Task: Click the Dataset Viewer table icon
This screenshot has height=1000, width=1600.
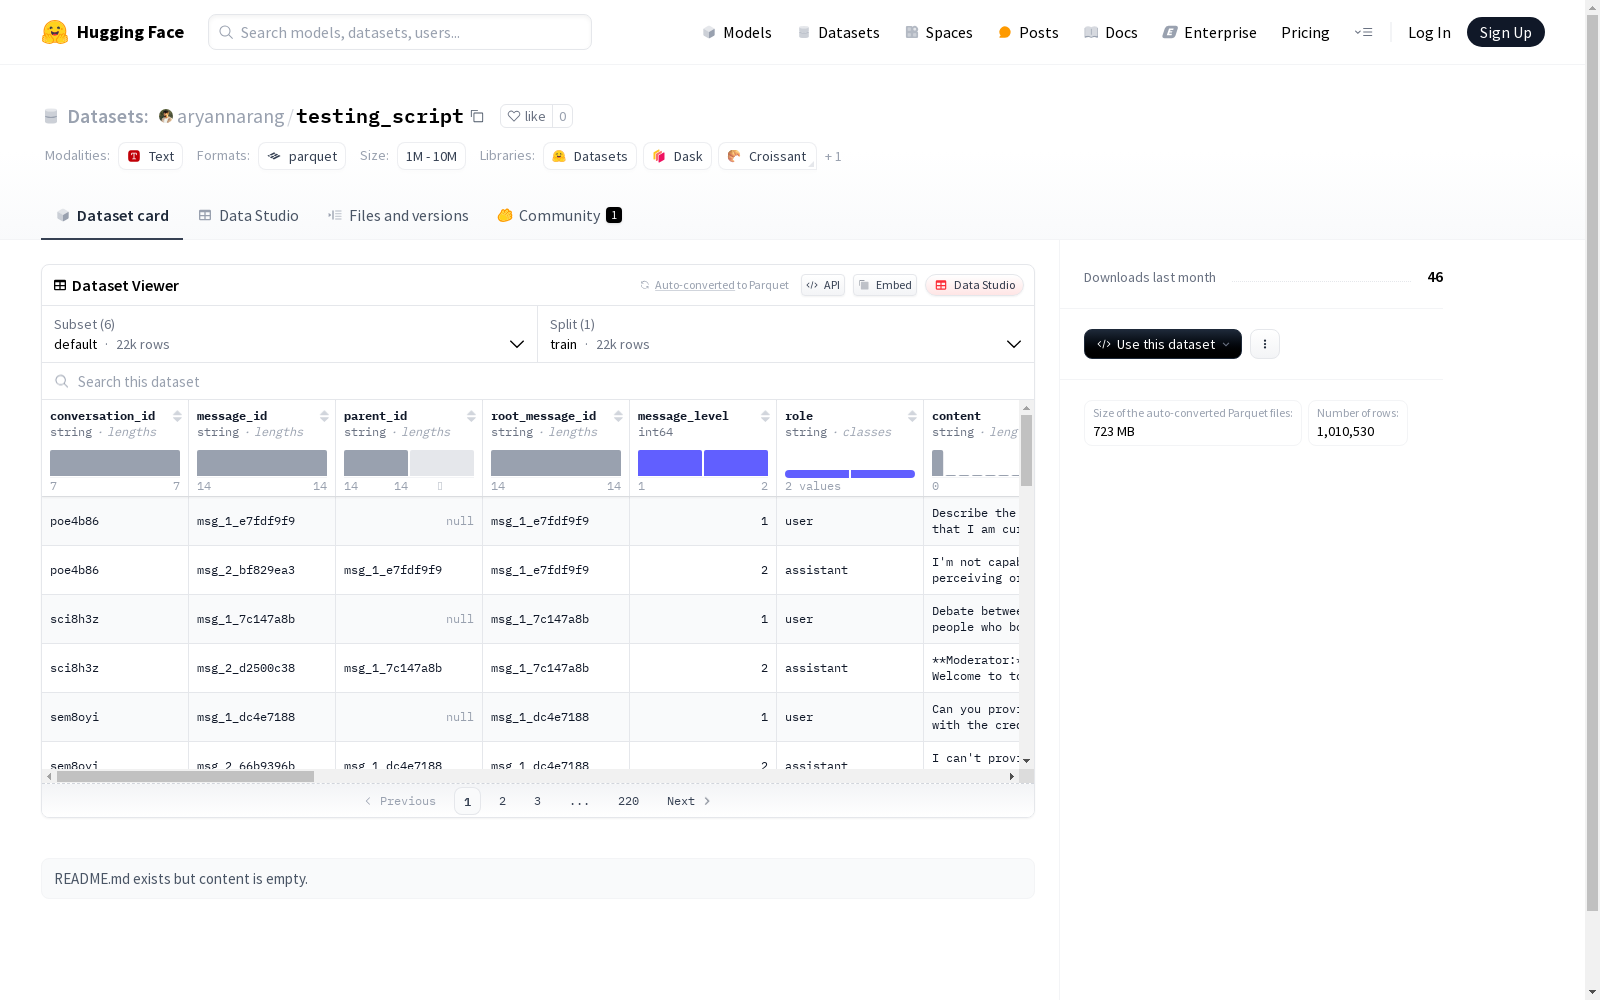Action: coord(60,285)
